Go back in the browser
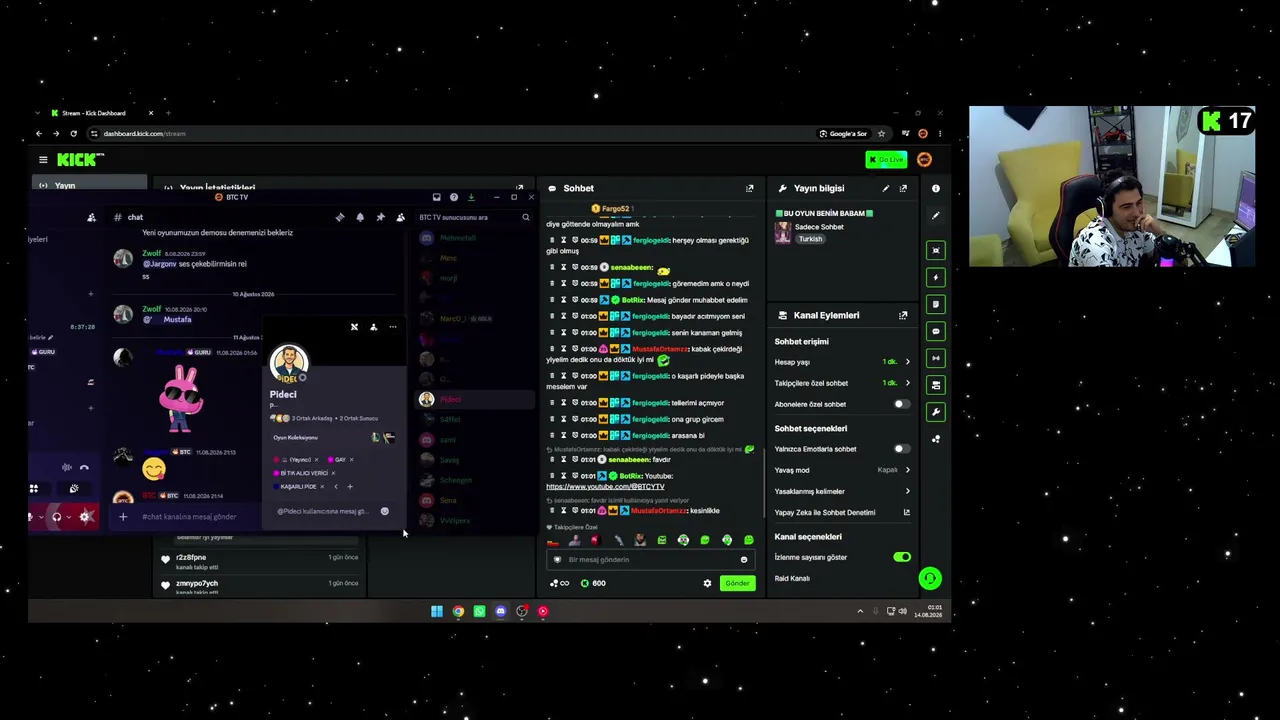The width and height of the screenshot is (1280, 720). [39, 133]
